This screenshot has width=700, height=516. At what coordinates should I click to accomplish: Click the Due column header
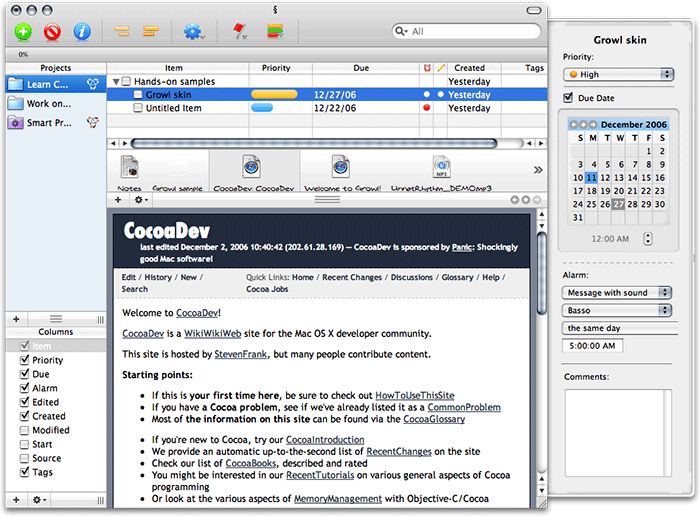click(x=366, y=68)
